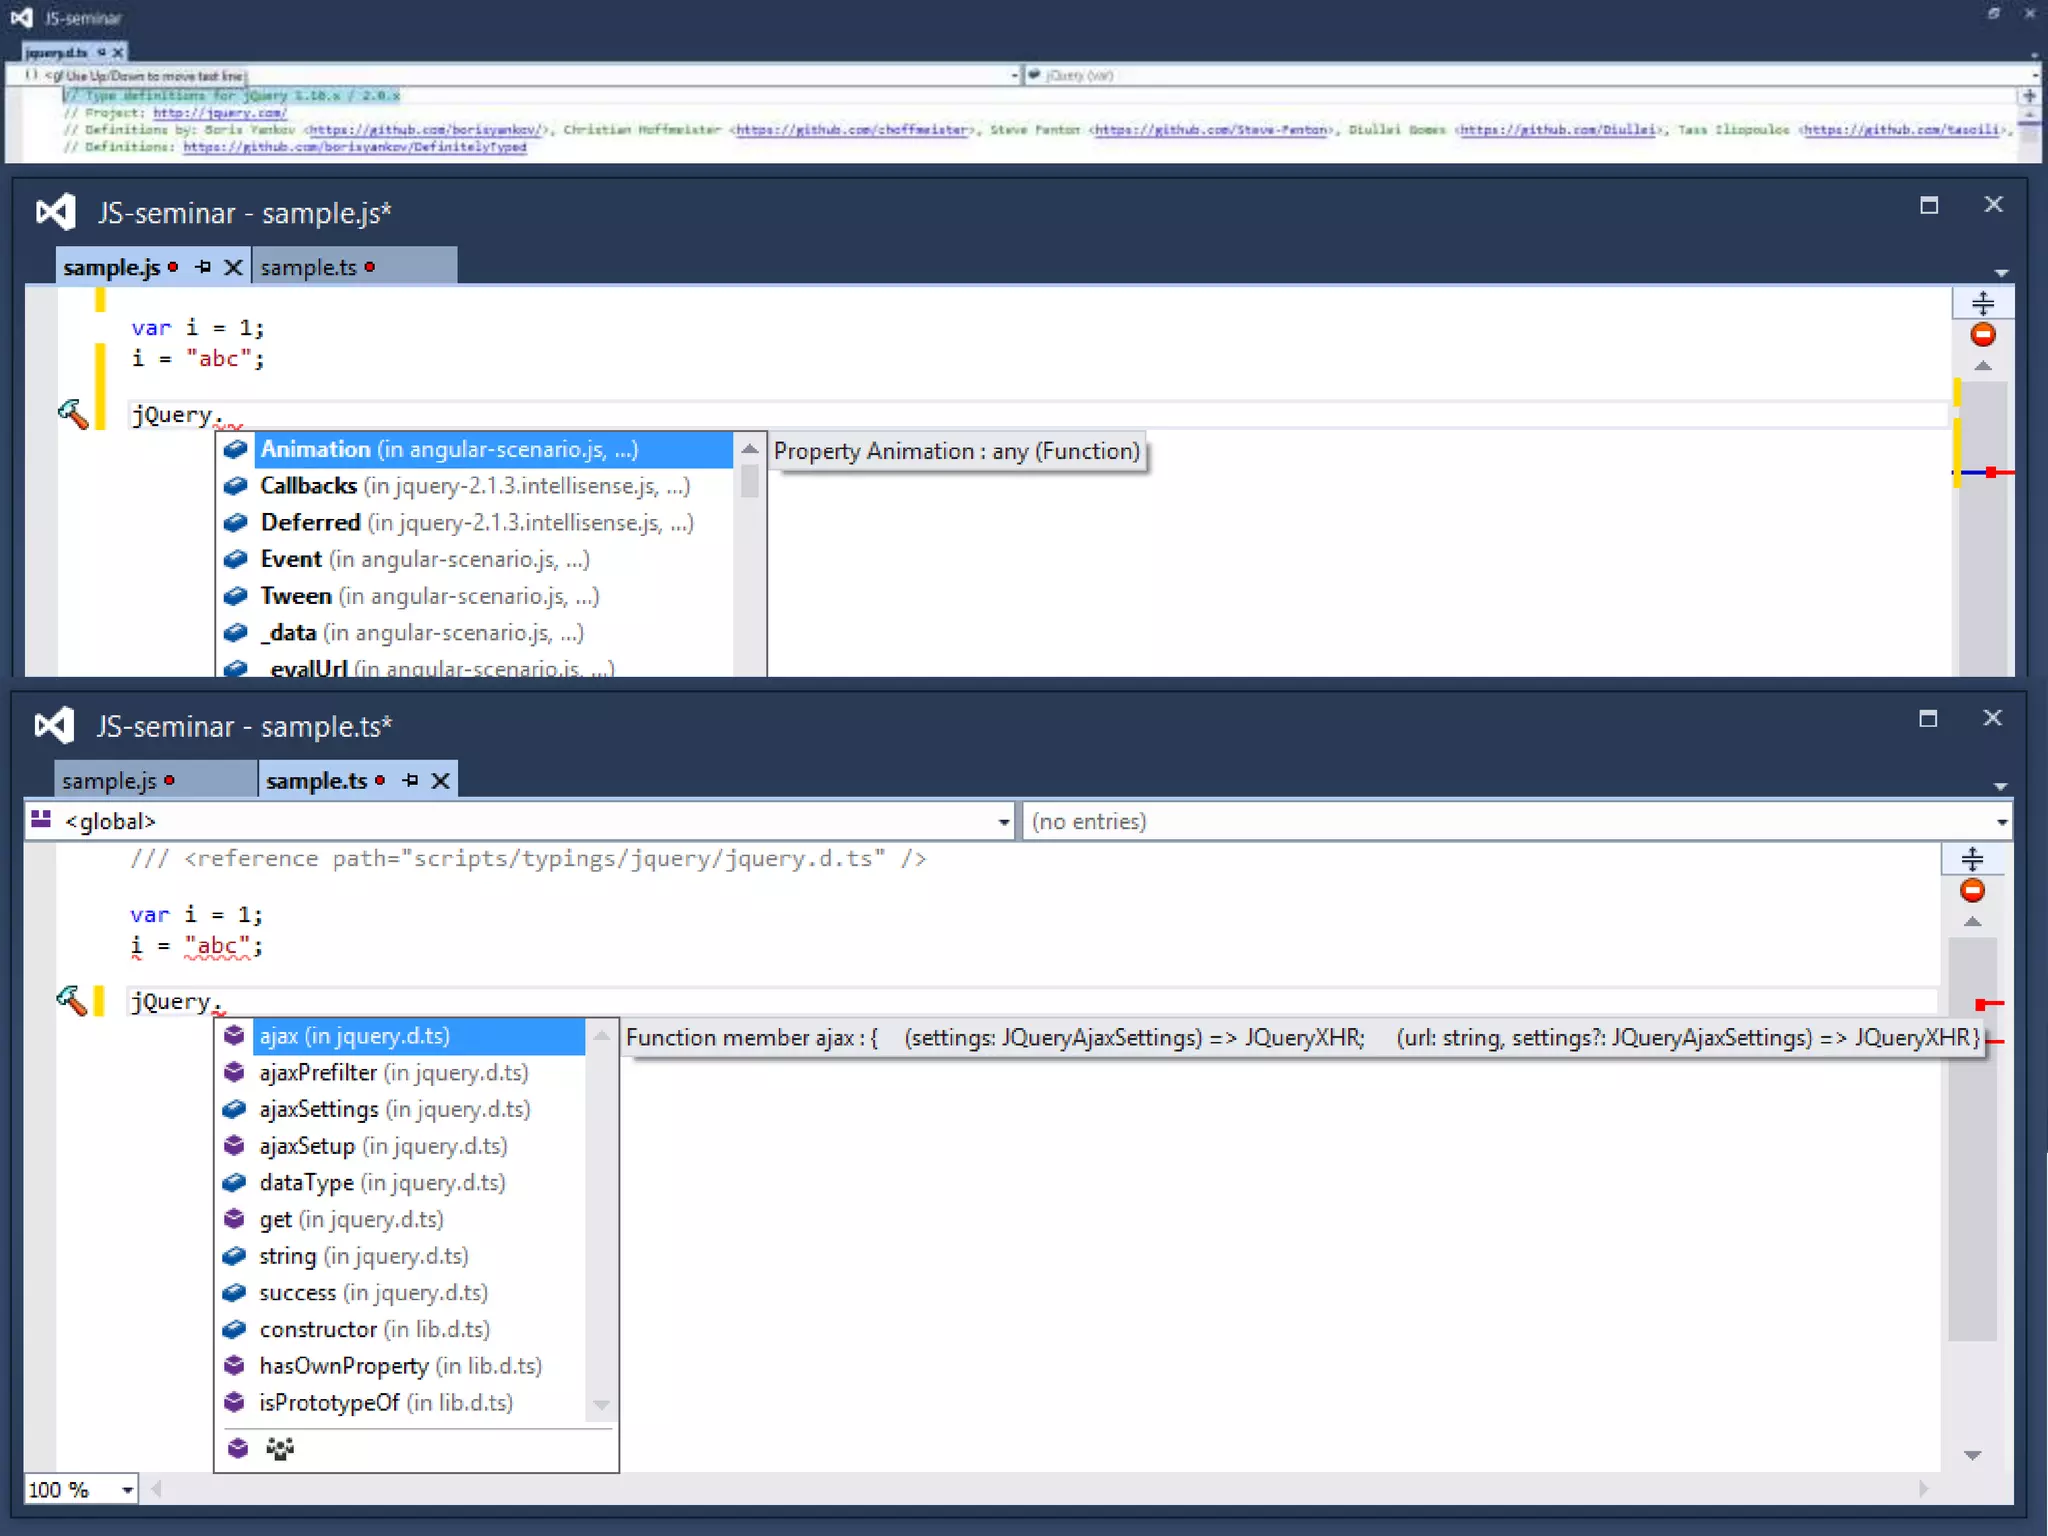Click the Visual Studio logo in sample.ts window
This screenshot has height=1536, width=2048.
(x=55, y=725)
